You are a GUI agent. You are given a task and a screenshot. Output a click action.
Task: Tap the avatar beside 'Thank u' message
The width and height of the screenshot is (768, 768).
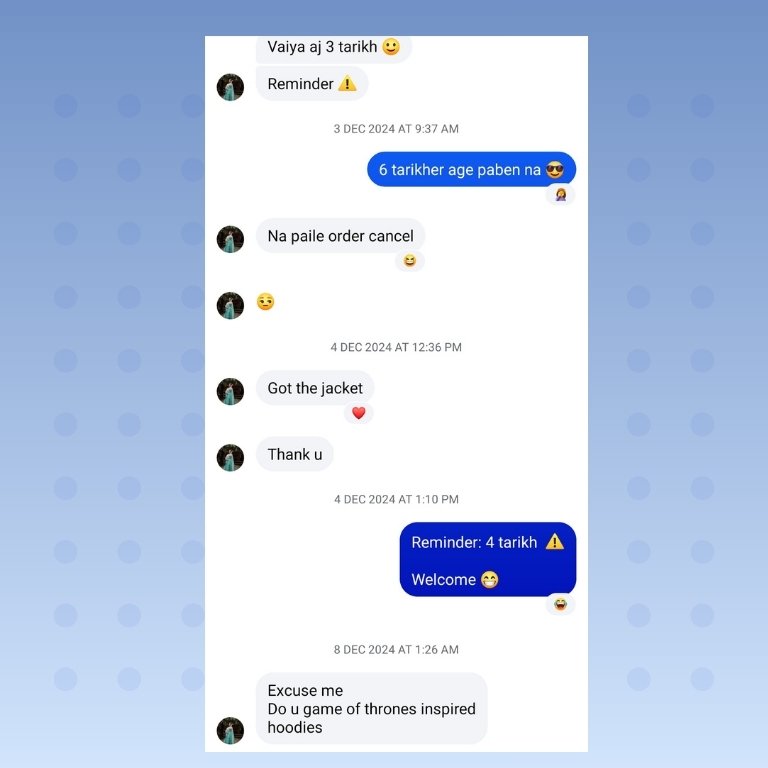click(230, 457)
